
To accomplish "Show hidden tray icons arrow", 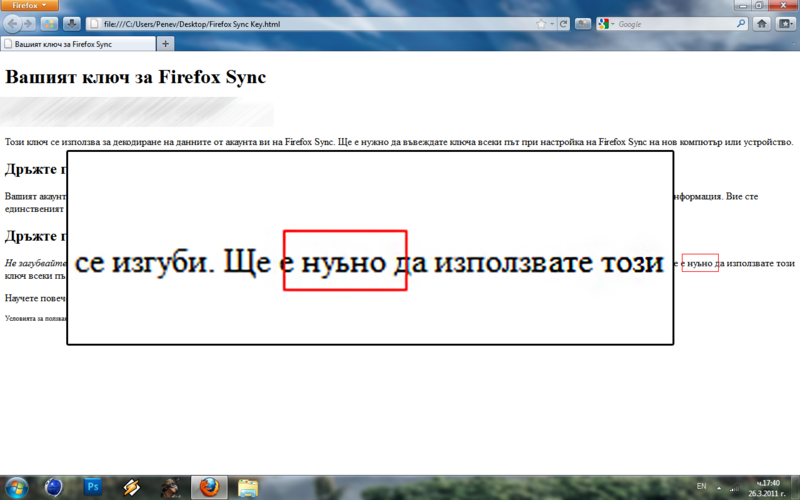I will coord(719,488).
